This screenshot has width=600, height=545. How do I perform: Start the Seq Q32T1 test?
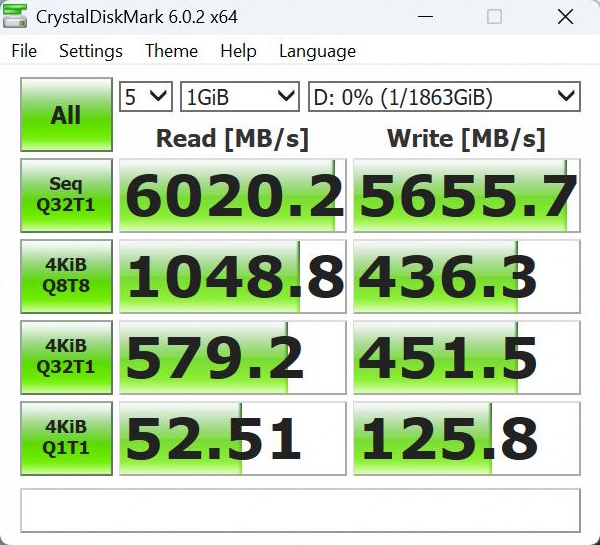point(66,196)
